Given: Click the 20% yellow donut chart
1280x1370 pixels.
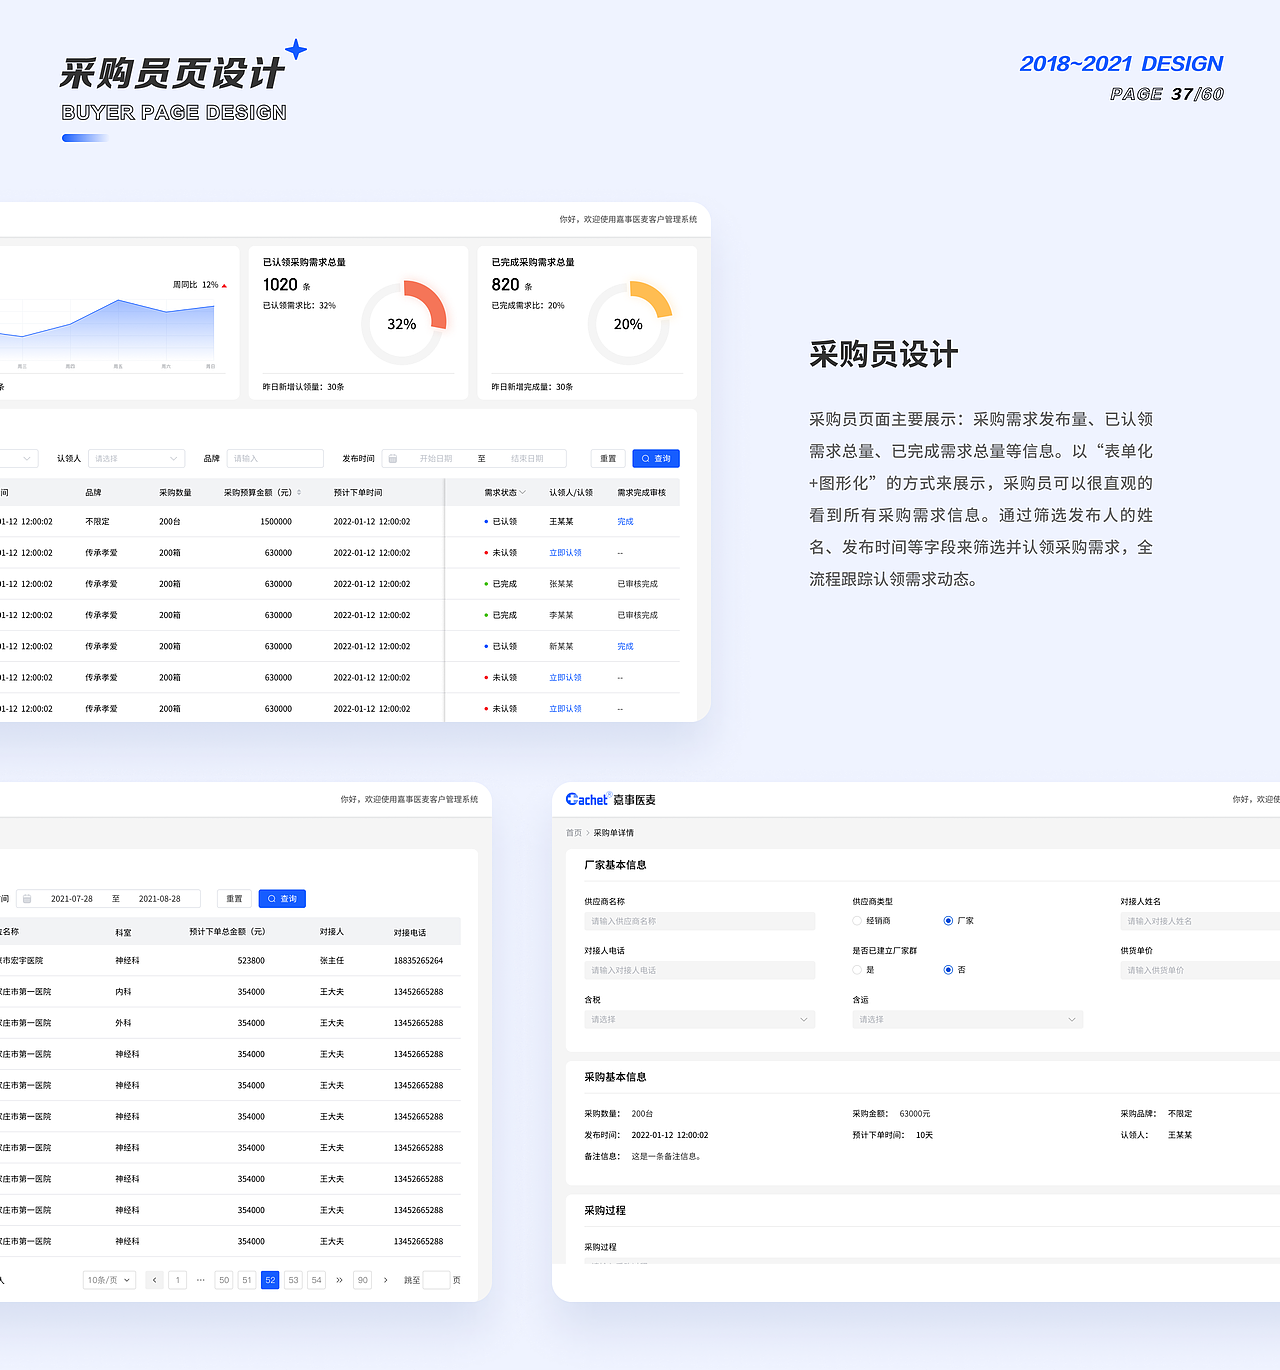Looking at the screenshot, I should click(629, 324).
